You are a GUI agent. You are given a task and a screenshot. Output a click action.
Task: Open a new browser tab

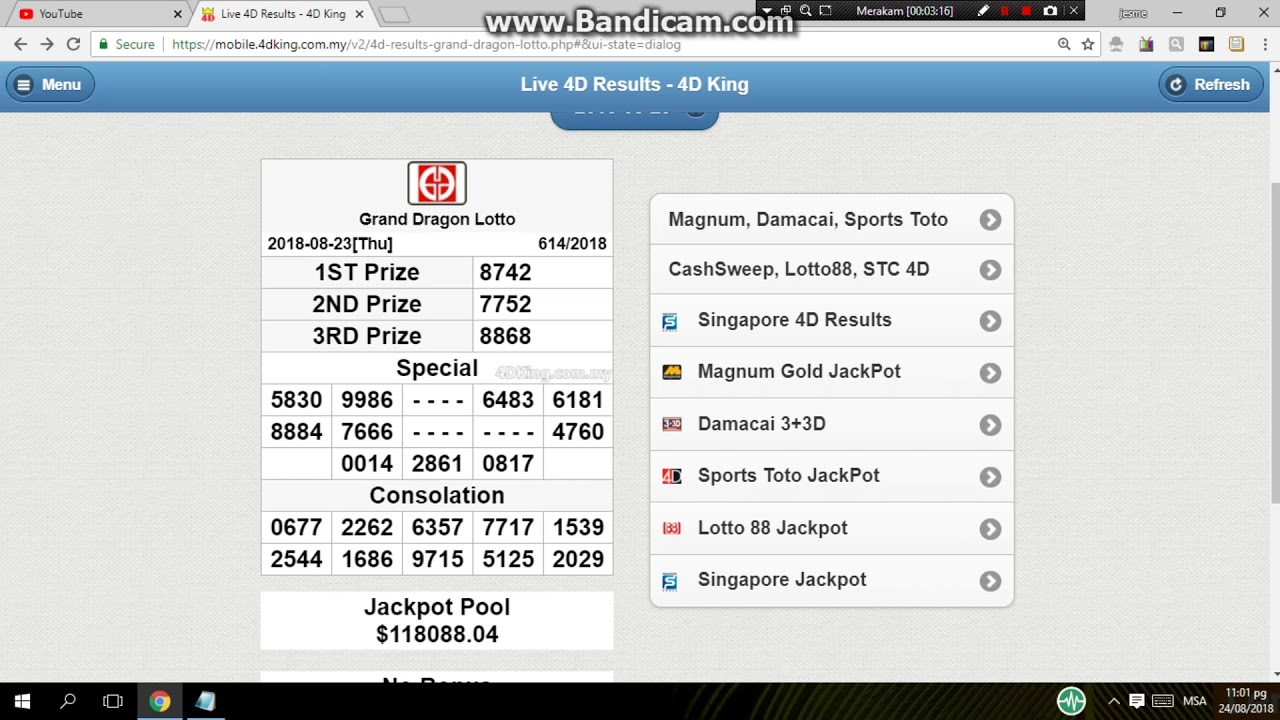pos(394,15)
